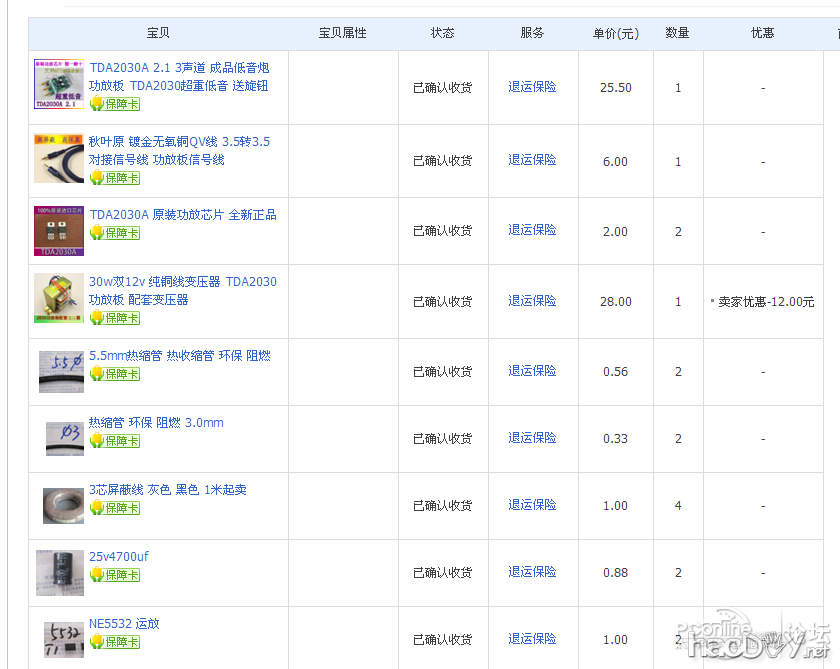Open the NE5532 运放 product title link
This screenshot has height=669, width=840.
tap(124, 624)
